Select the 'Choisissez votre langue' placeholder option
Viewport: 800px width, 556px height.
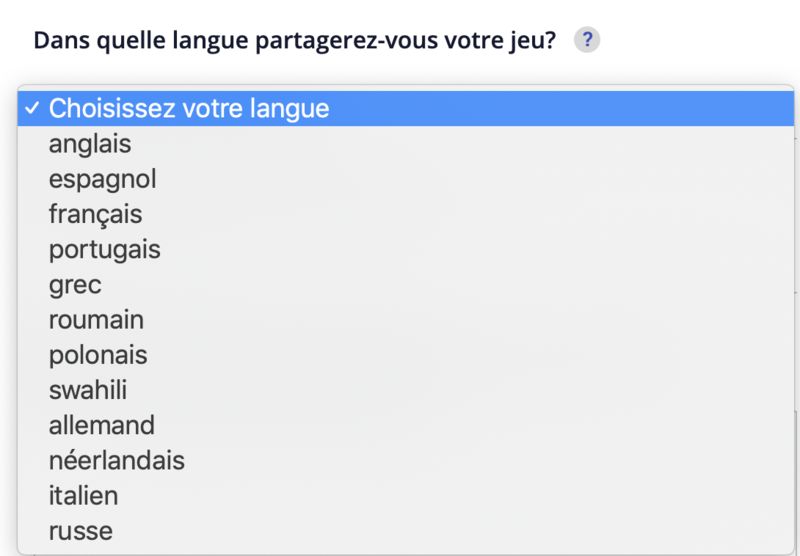click(189, 108)
